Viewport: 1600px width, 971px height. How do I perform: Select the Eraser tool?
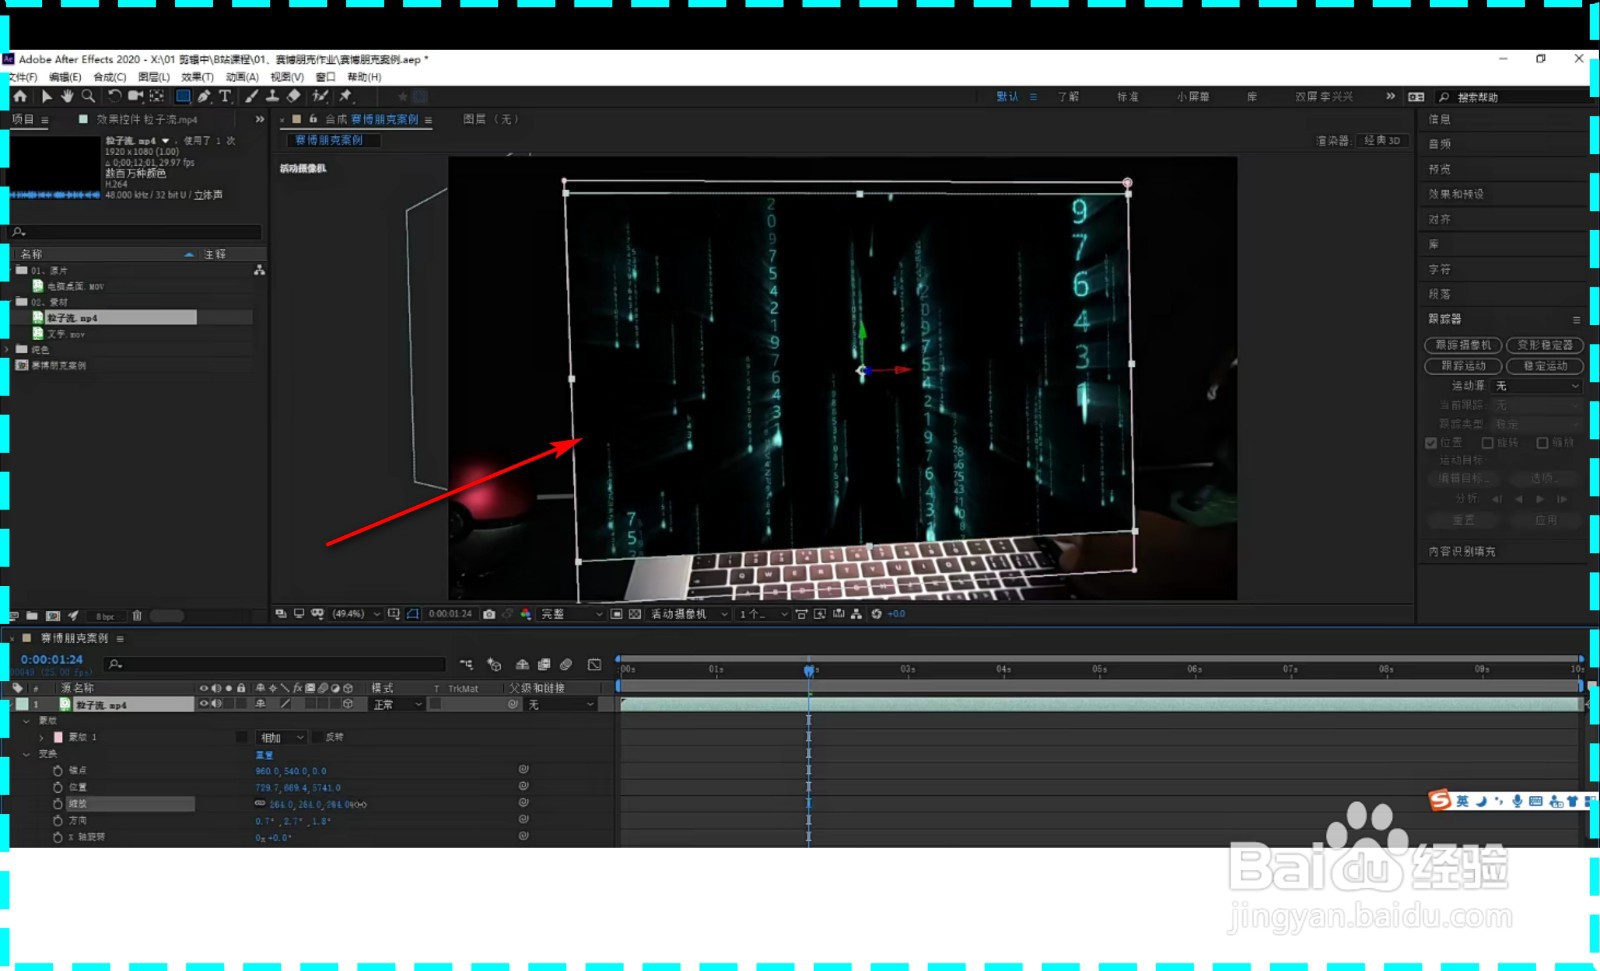[293, 96]
